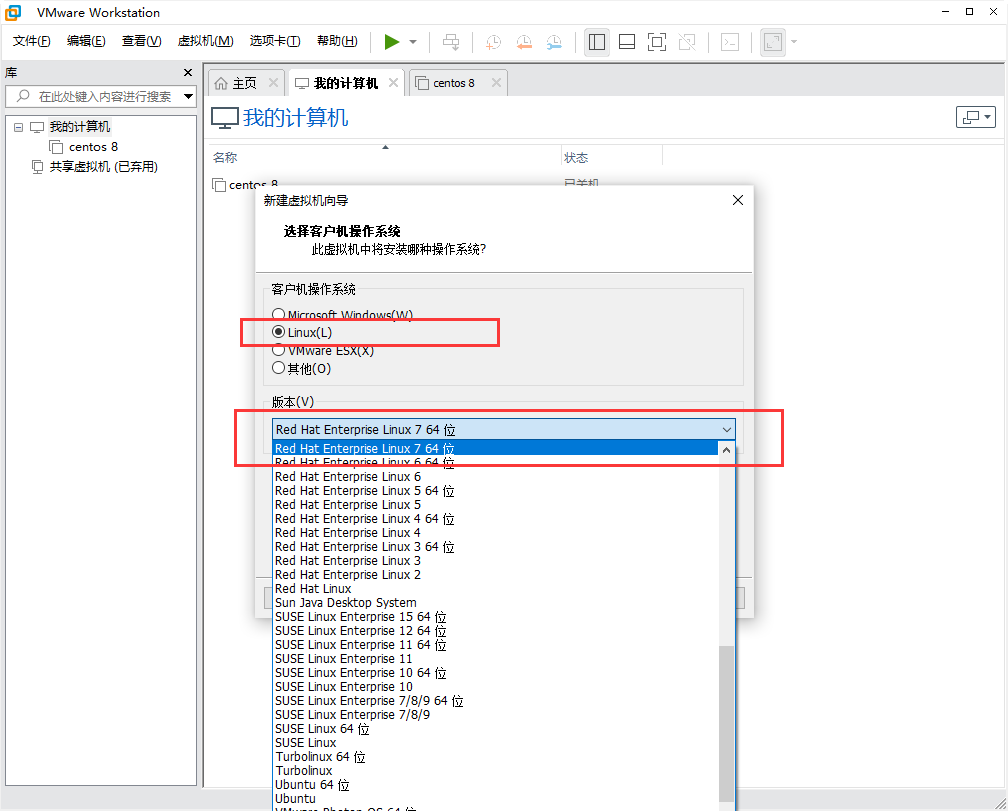The image size is (1008, 811).
Task: Open the 选项卡(T) menu
Action: point(275,41)
